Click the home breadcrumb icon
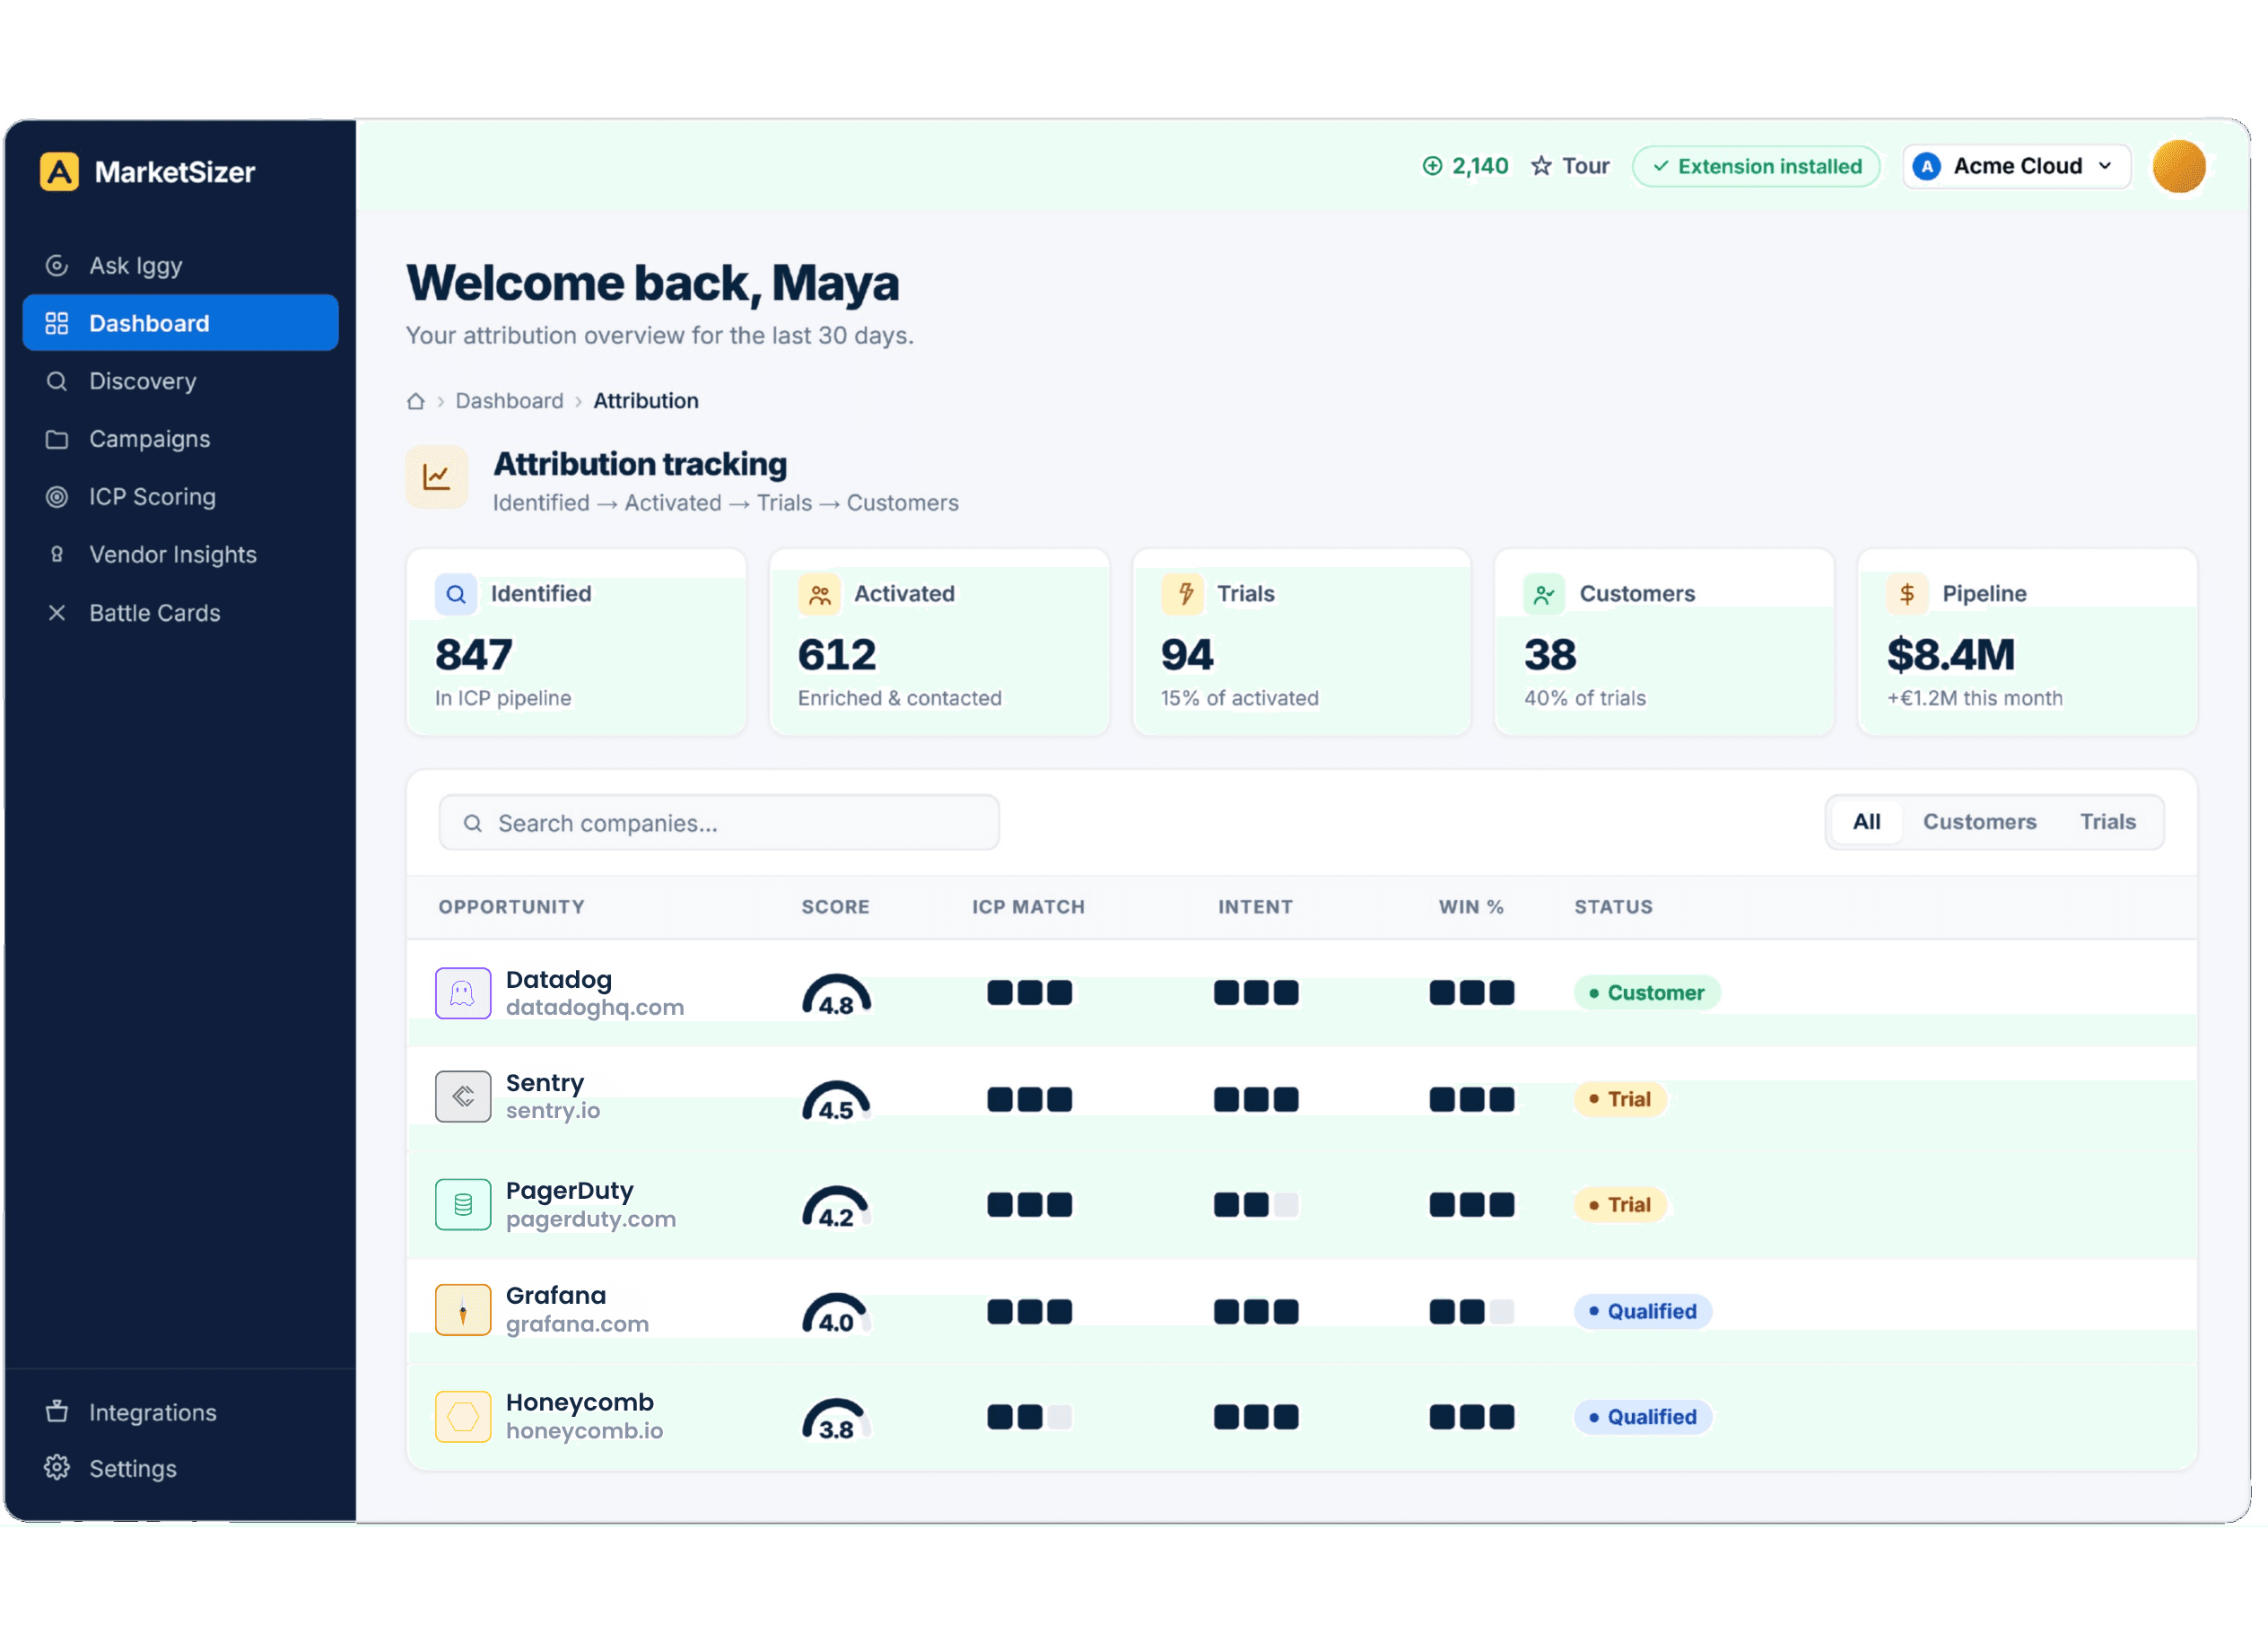The image size is (2268, 1634). [x=416, y=401]
